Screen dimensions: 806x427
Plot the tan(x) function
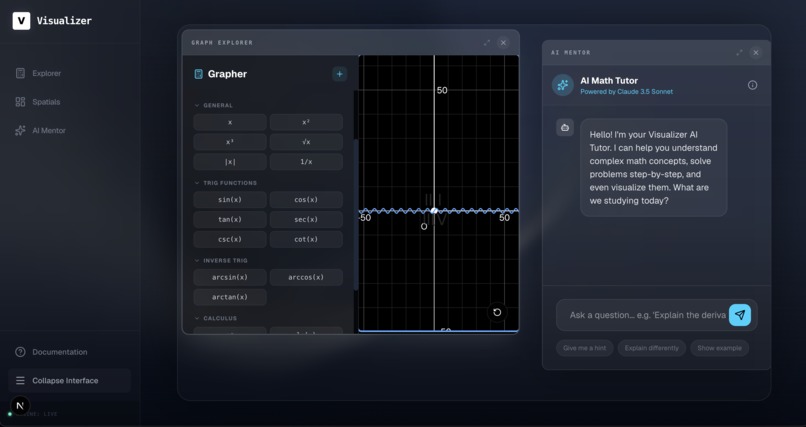tap(230, 219)
